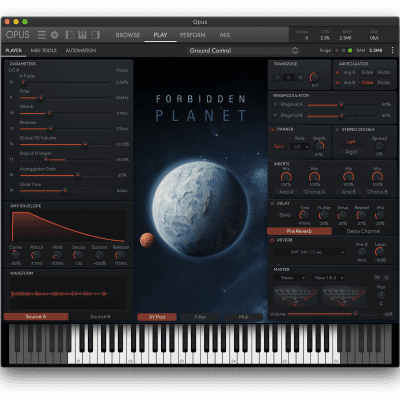Toggle the Reverb power button
Viewport: 400px width, 400px height.
click(x=272, y=240)
